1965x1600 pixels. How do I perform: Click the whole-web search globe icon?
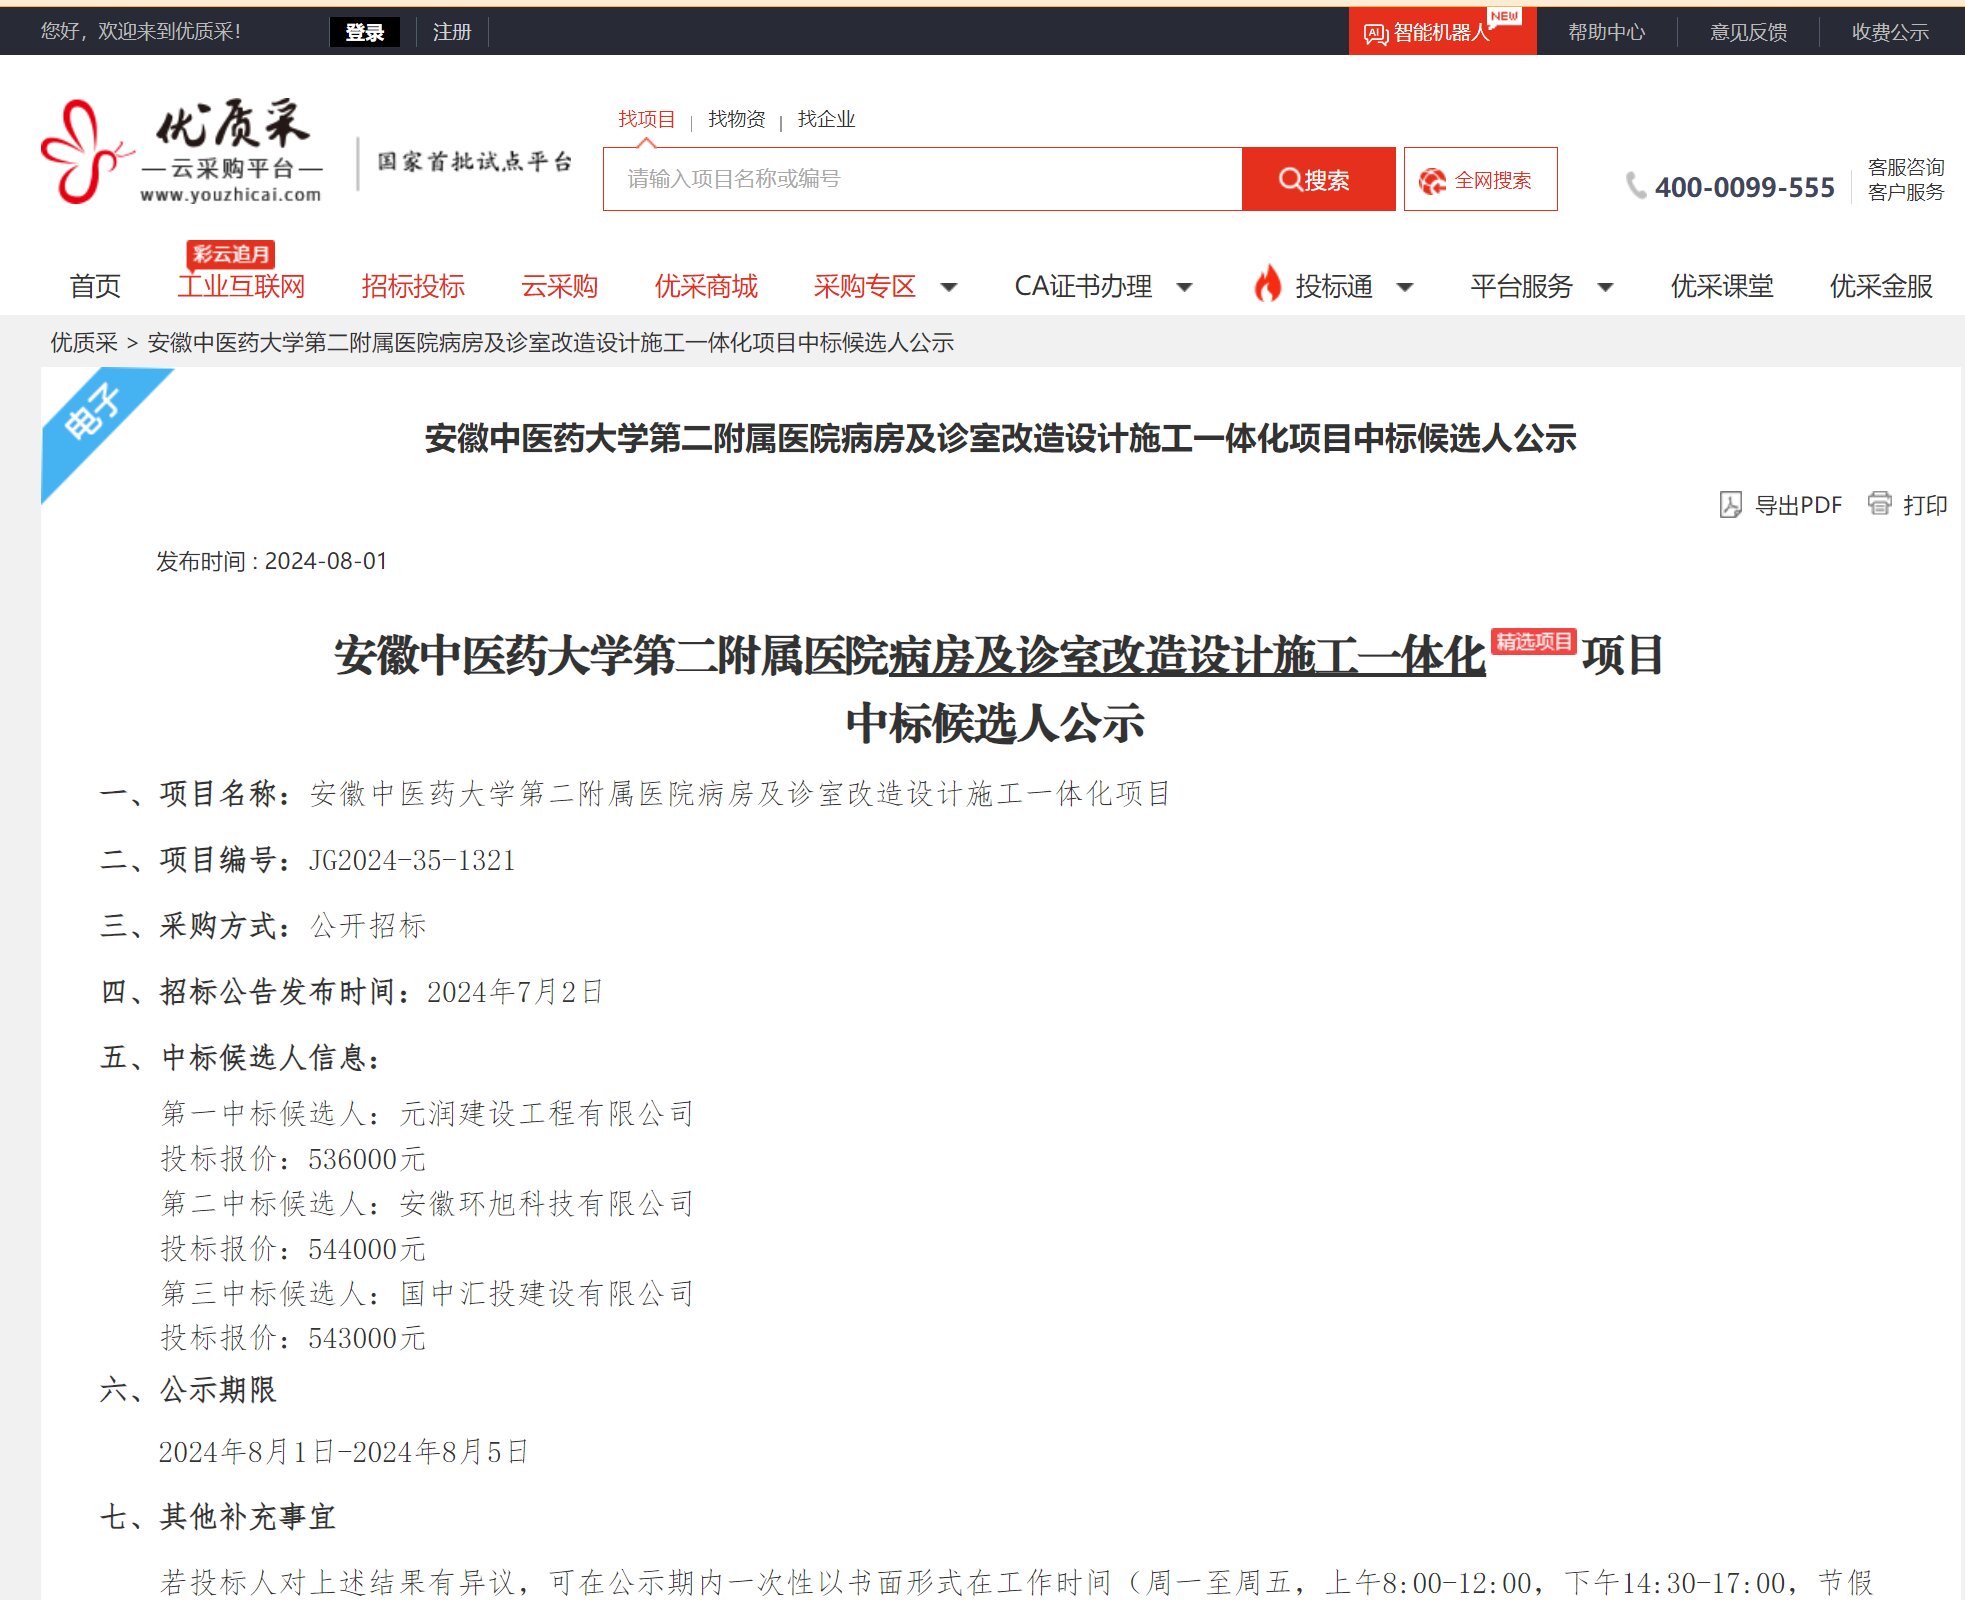pos(1432,180)
